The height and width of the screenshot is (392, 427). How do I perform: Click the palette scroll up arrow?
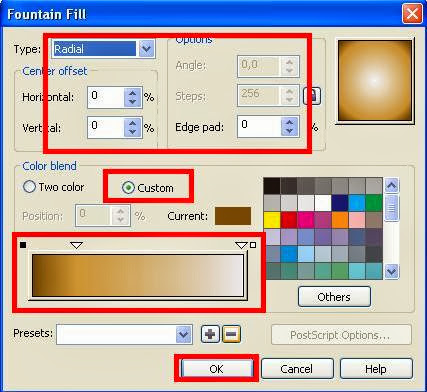click(x=392, y=185)
